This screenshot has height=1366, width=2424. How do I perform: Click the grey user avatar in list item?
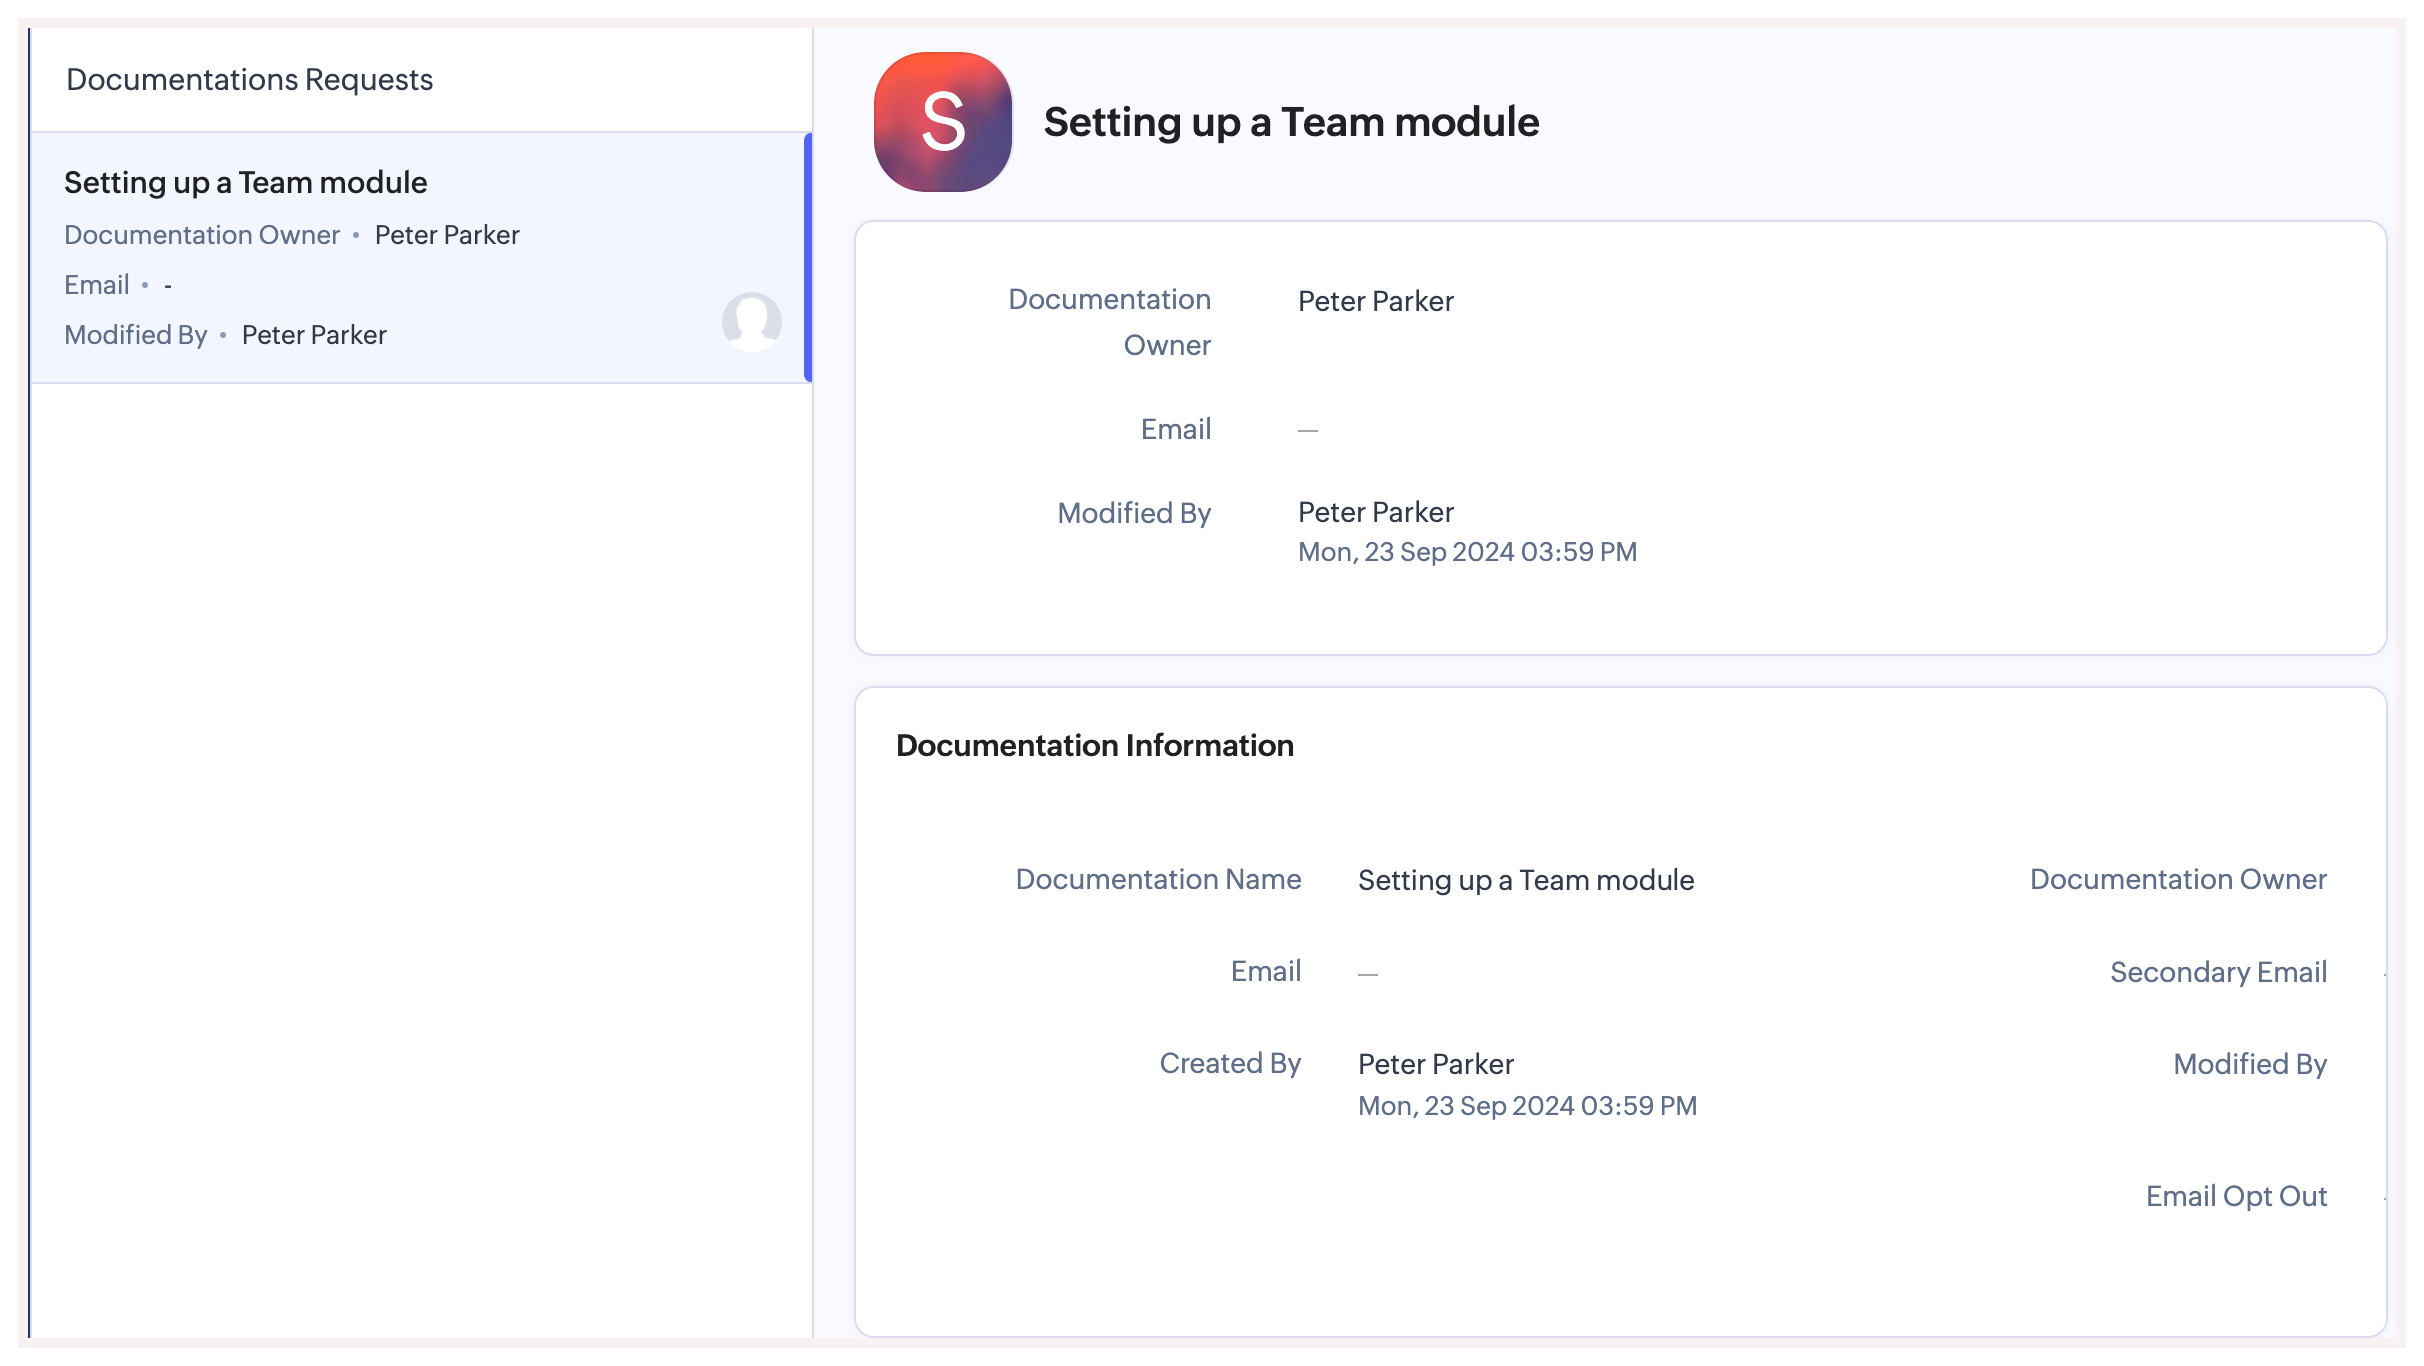point(751,321)
